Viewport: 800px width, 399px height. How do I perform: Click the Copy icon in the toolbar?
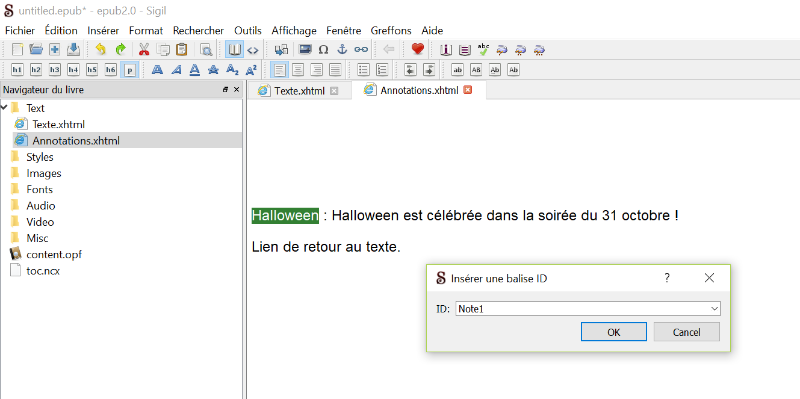[163, 49]
